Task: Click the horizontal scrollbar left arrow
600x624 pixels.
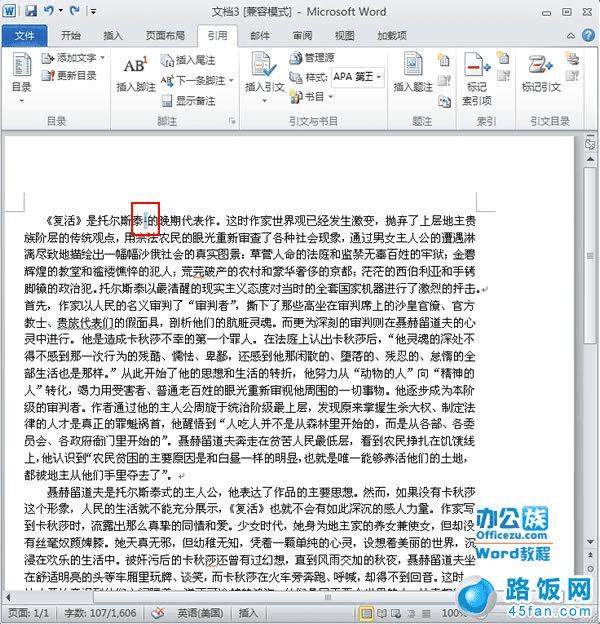Action: pos(8,597)
